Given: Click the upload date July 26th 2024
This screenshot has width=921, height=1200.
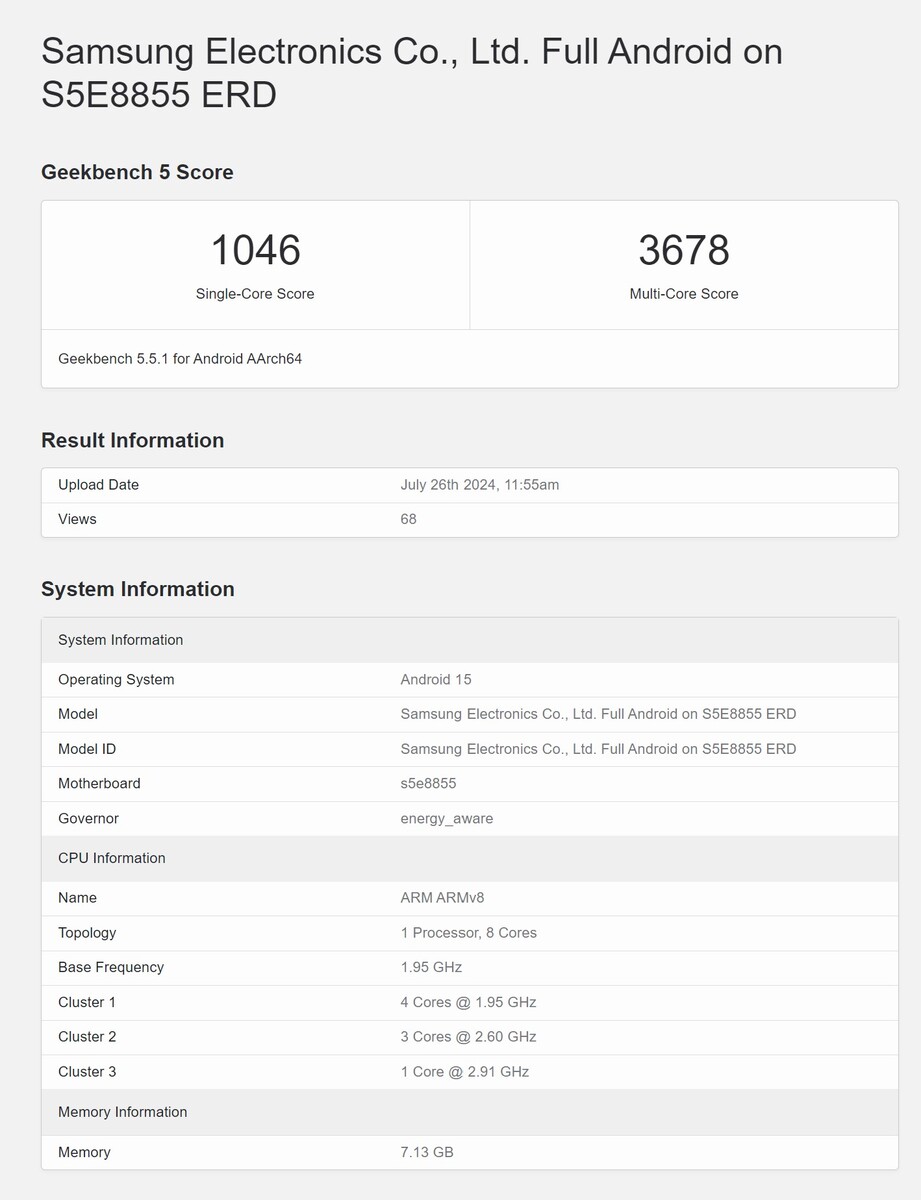Looking at the screenshot, I should [x=479, y=485].
